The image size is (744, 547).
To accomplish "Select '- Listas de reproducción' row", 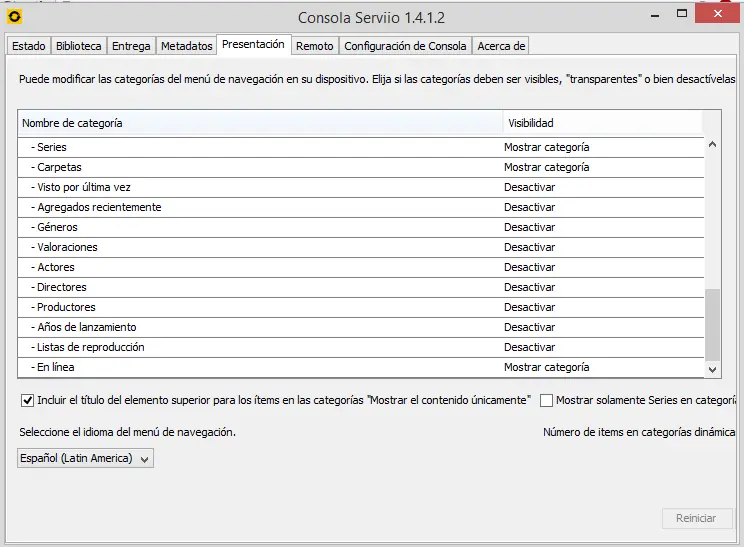I will tap(361, 347).
